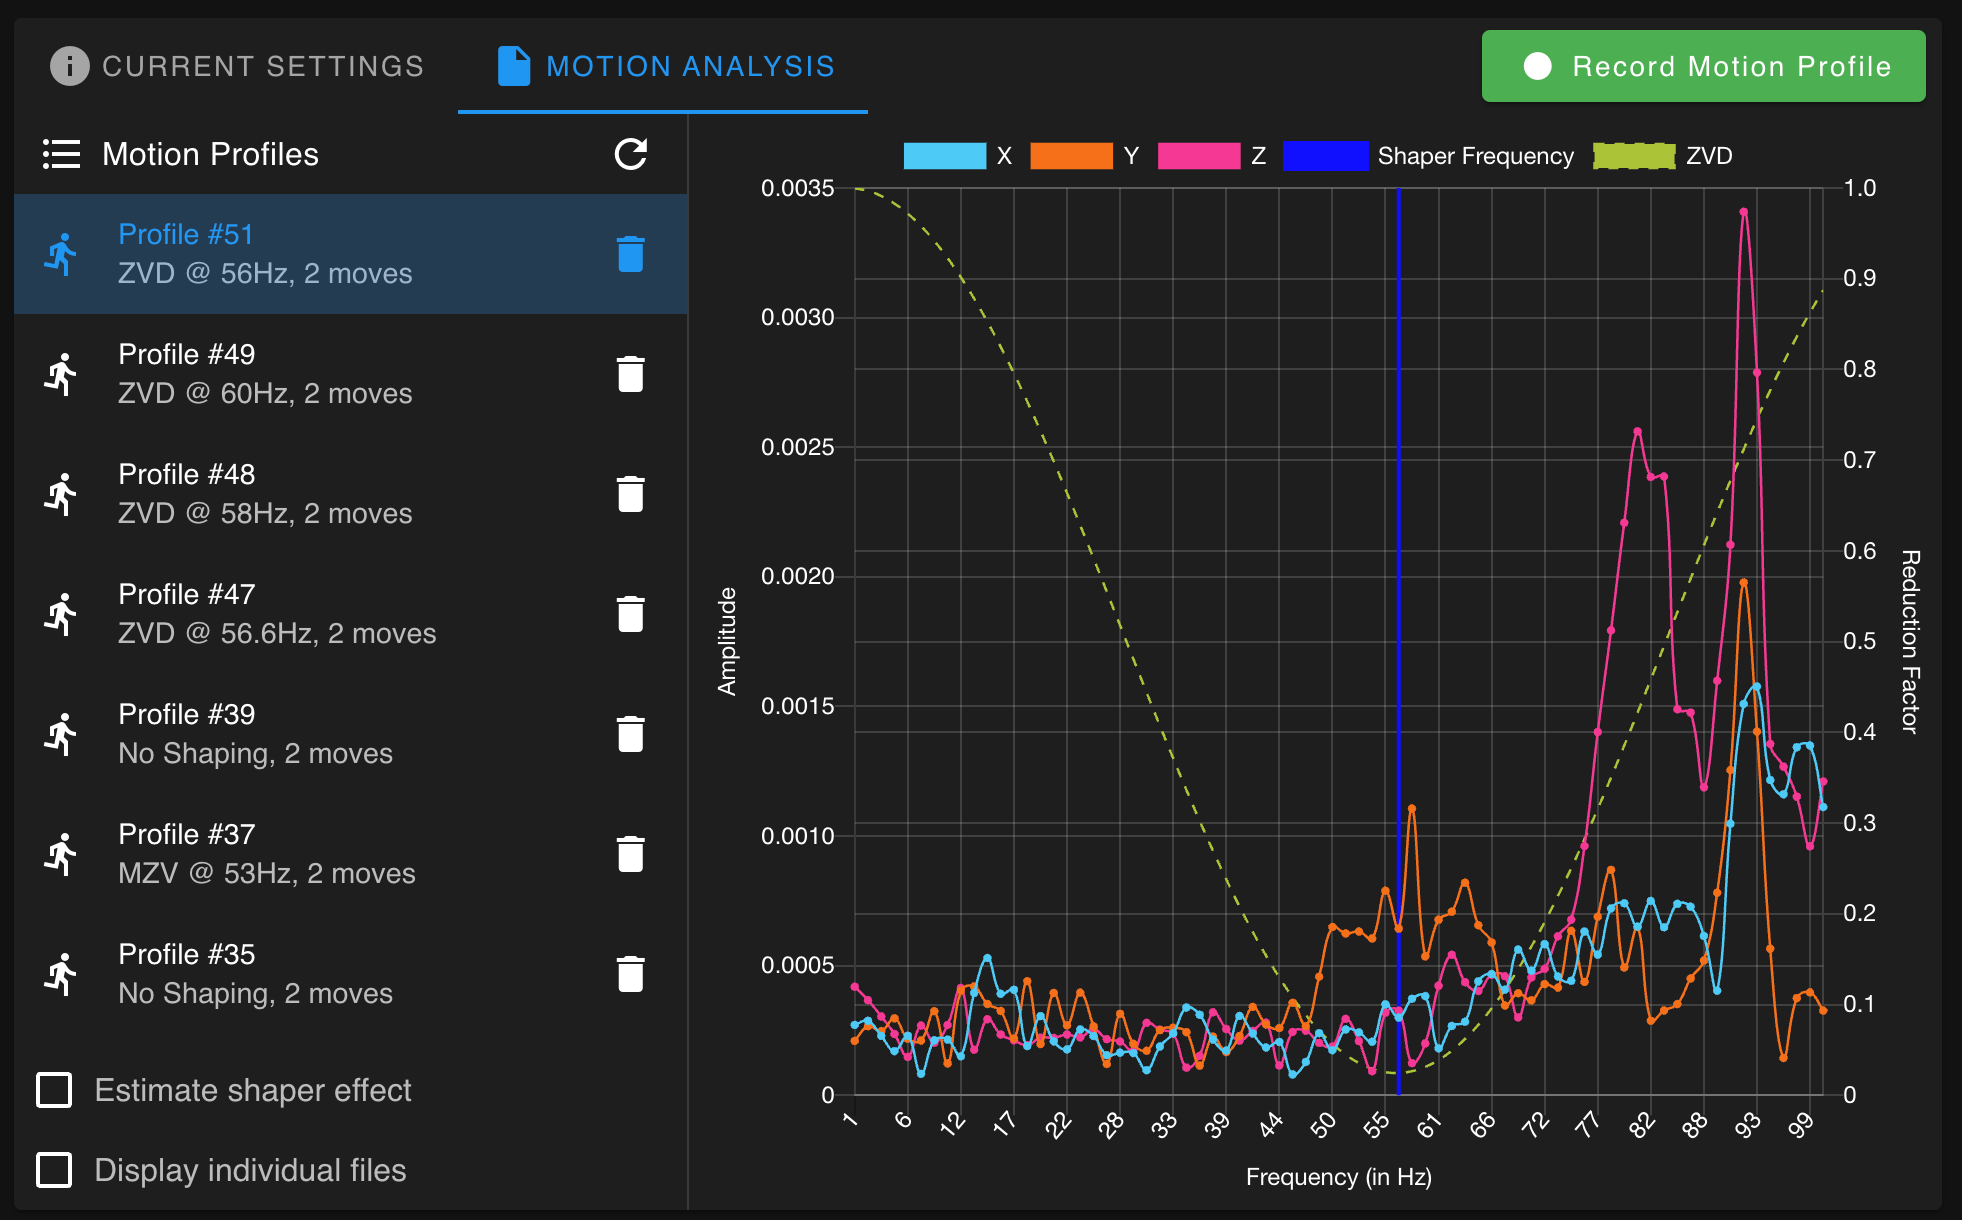Start Record Motion Profile
The image size is (1962, 1220).
coord(1703,66)
